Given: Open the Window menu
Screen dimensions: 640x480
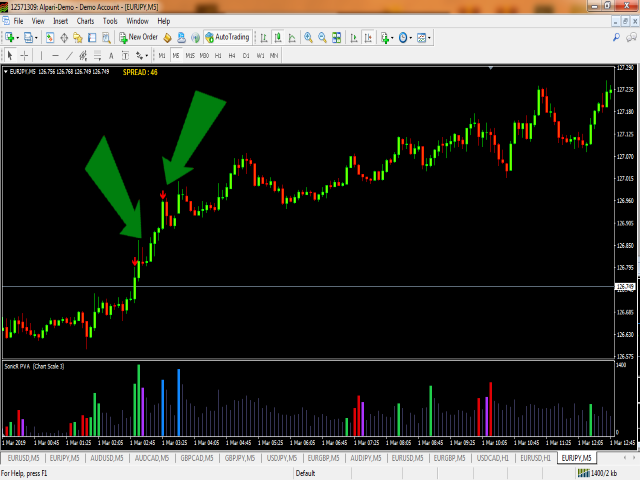Looking at the screenshot, I should tap(137, 21).
